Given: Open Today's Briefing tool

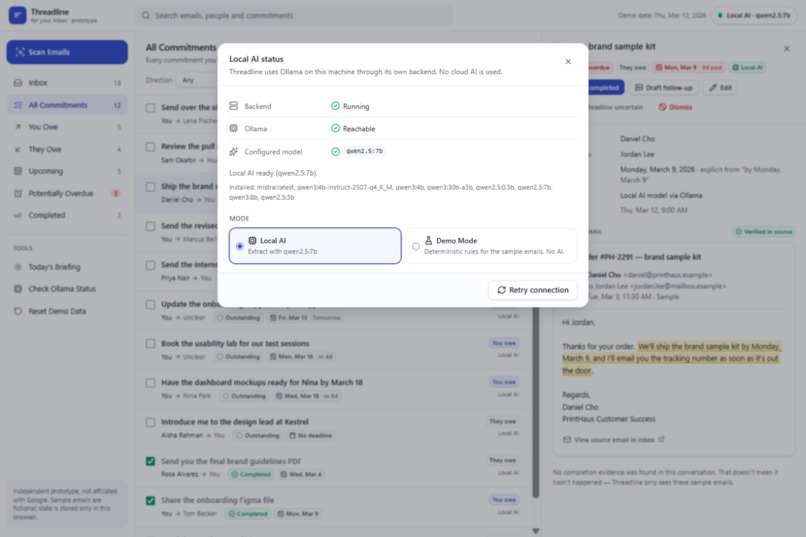Looking at the screenshot, I should pyautogui.click(x=67, y=267).
